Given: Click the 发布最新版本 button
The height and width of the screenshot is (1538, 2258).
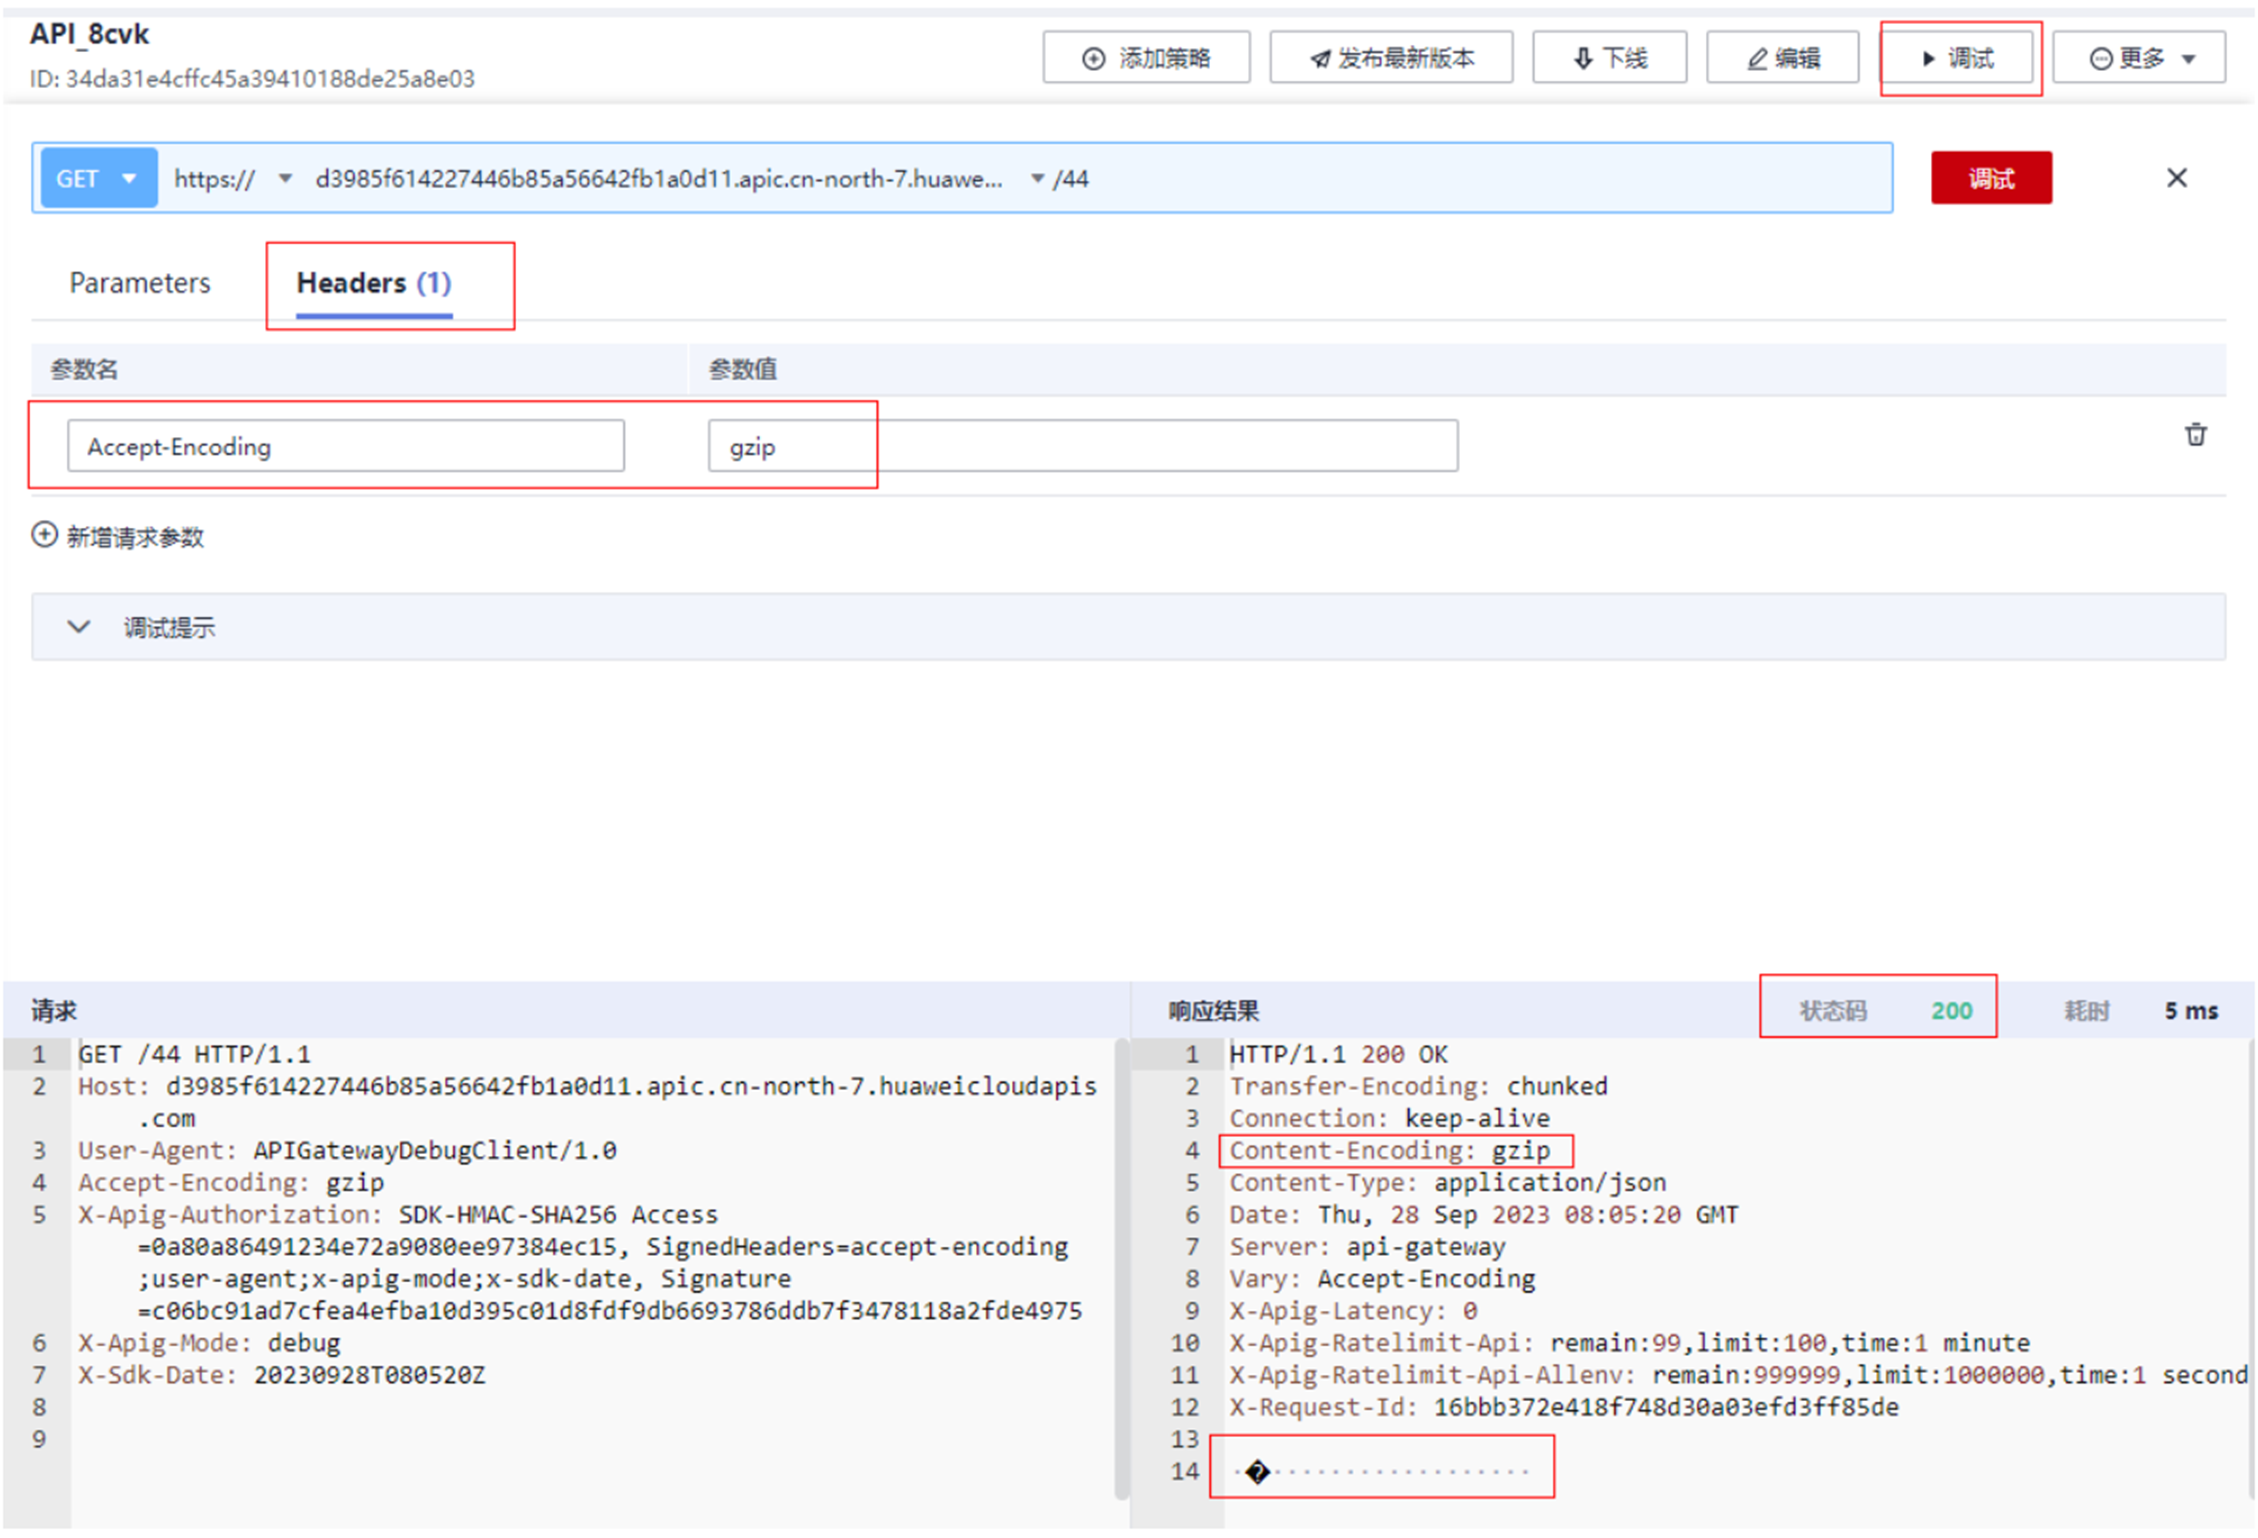Looking at the screenshot, I should 1391,58.
